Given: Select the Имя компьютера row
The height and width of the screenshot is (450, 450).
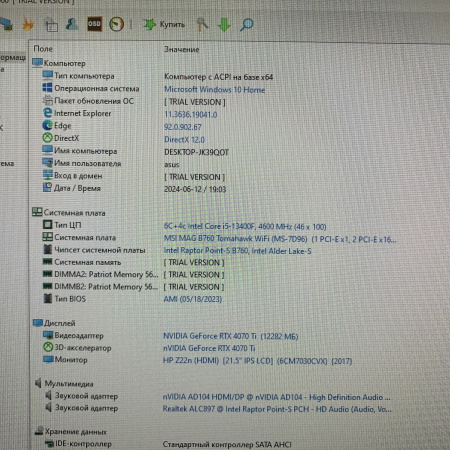Looking at the screenshot, I should coord(135,152).
